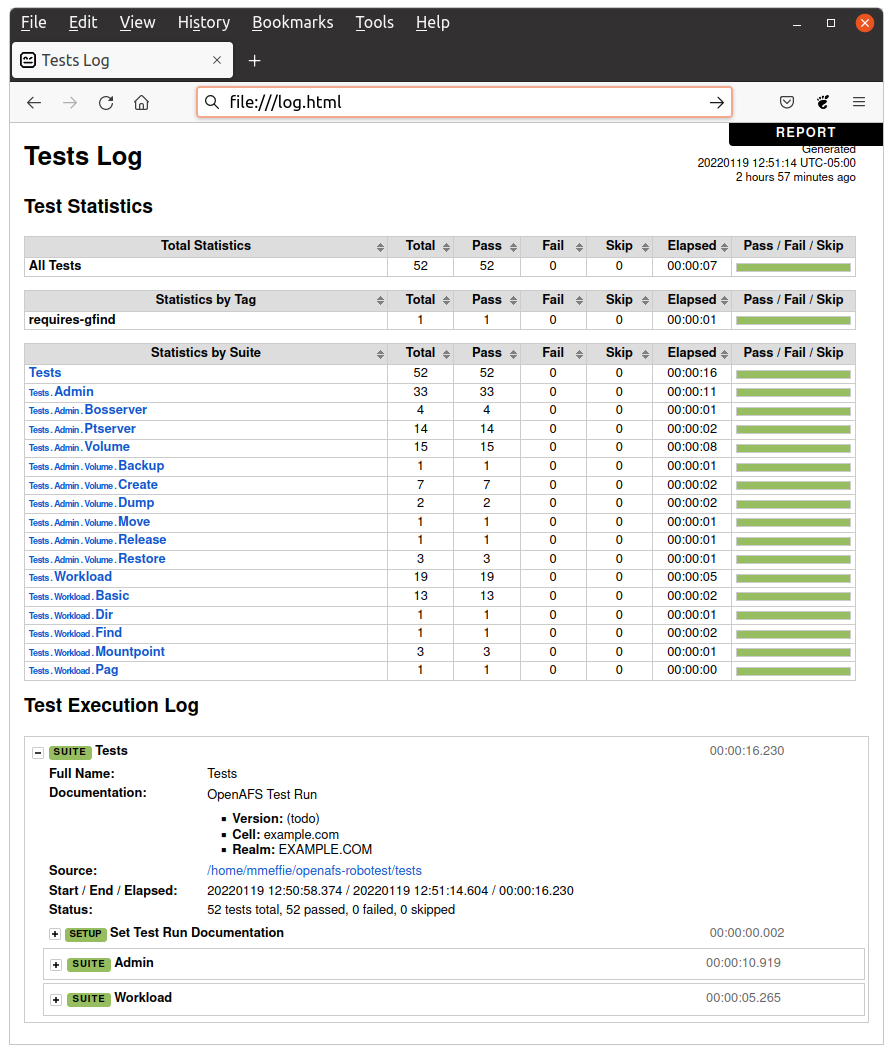This screenshot has width=893, height=1054.
Task: Click the go arrow in the address bar
Action: (717, 102)
